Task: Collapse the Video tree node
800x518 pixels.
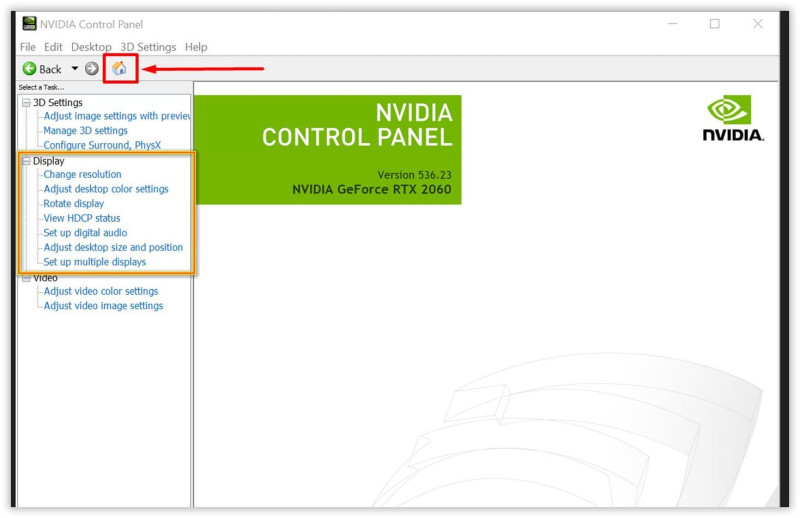Action: click(x=26, y=278)
